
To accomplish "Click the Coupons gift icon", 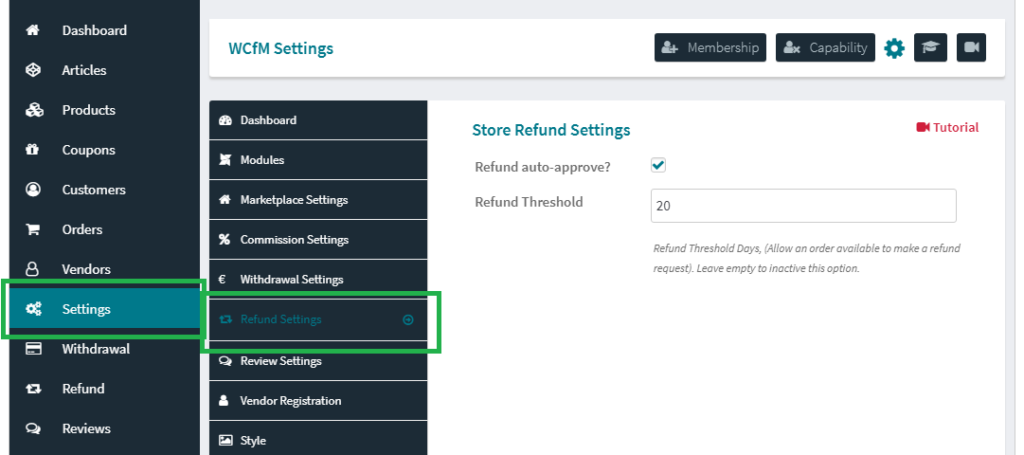I will coord(33,149).
